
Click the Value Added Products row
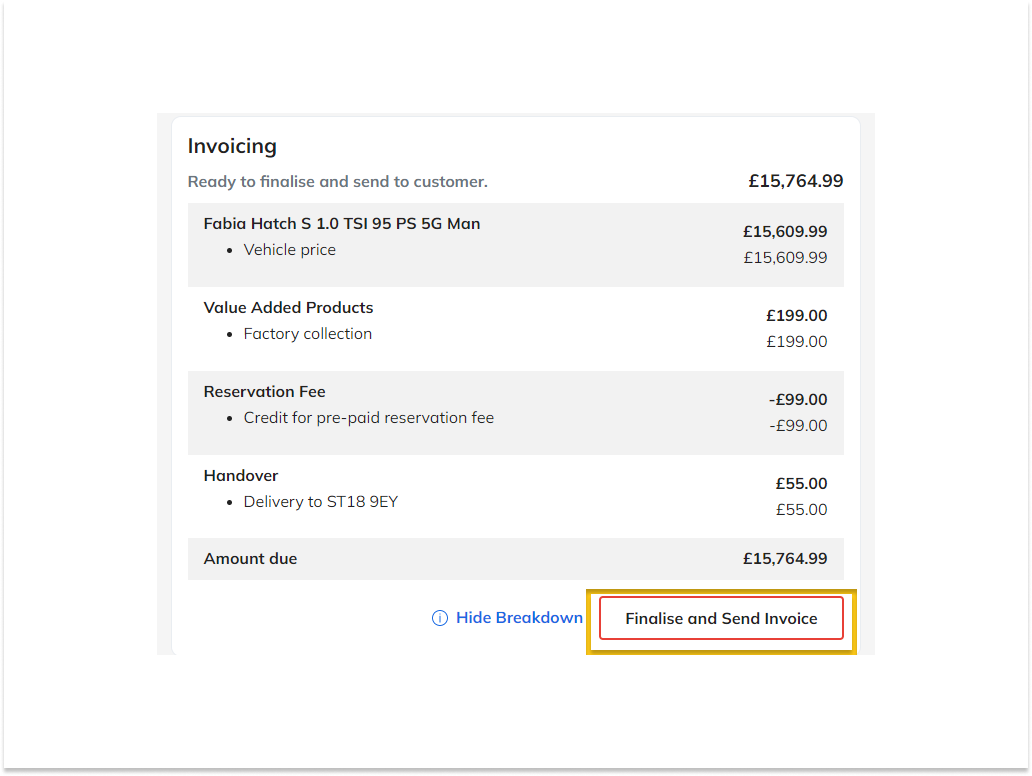(x=288, y=307)
